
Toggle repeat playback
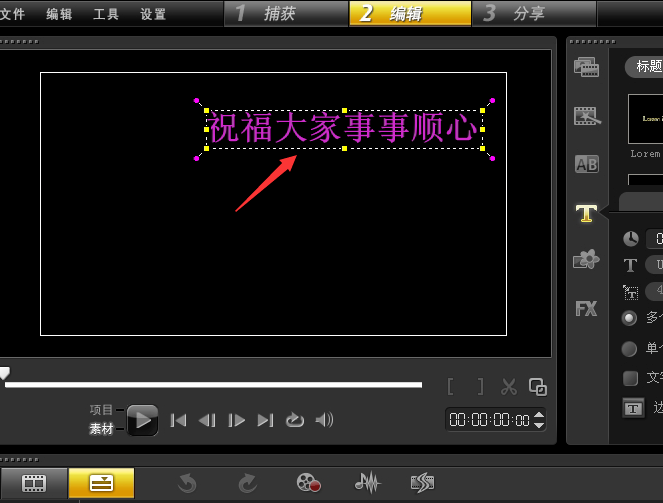(x=295, y=420)
